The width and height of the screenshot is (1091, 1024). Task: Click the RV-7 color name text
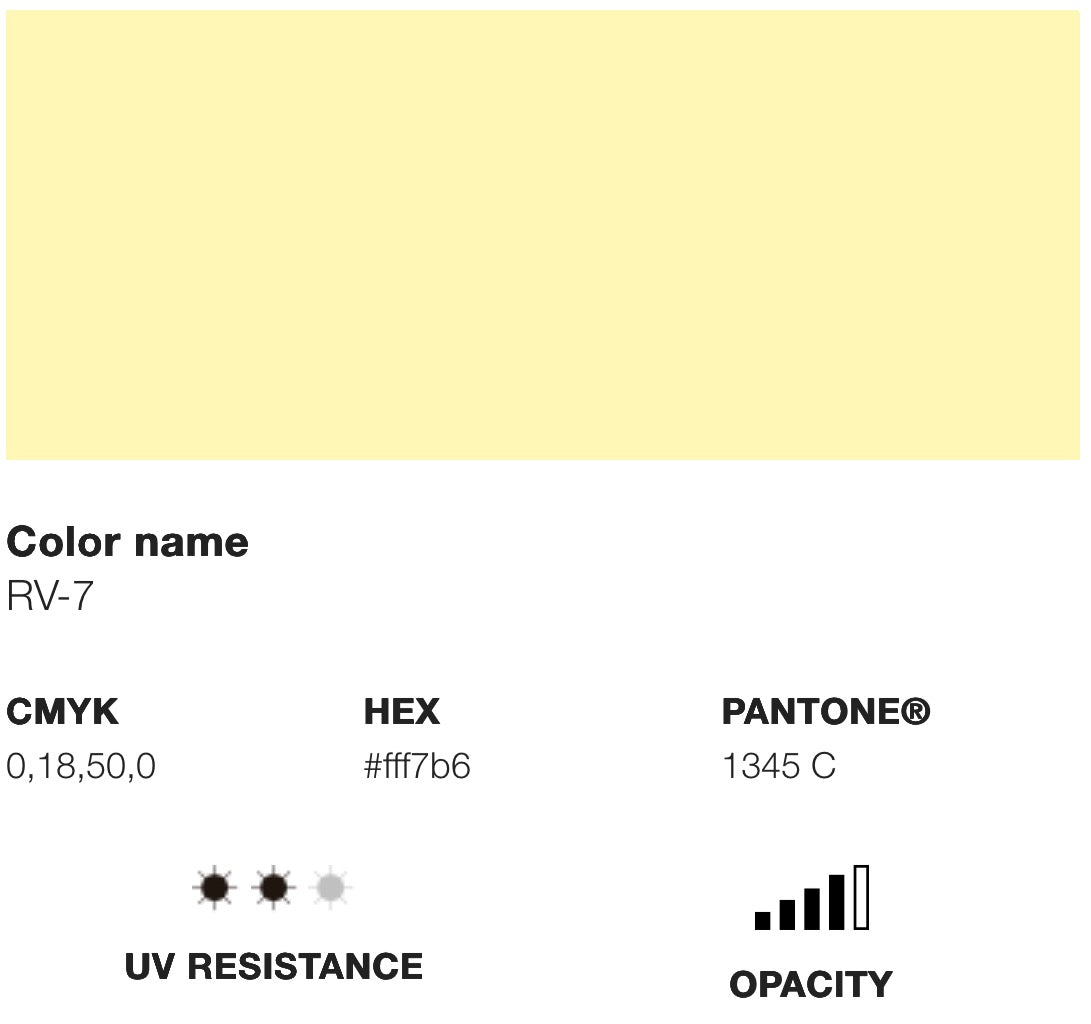[49, 596]
